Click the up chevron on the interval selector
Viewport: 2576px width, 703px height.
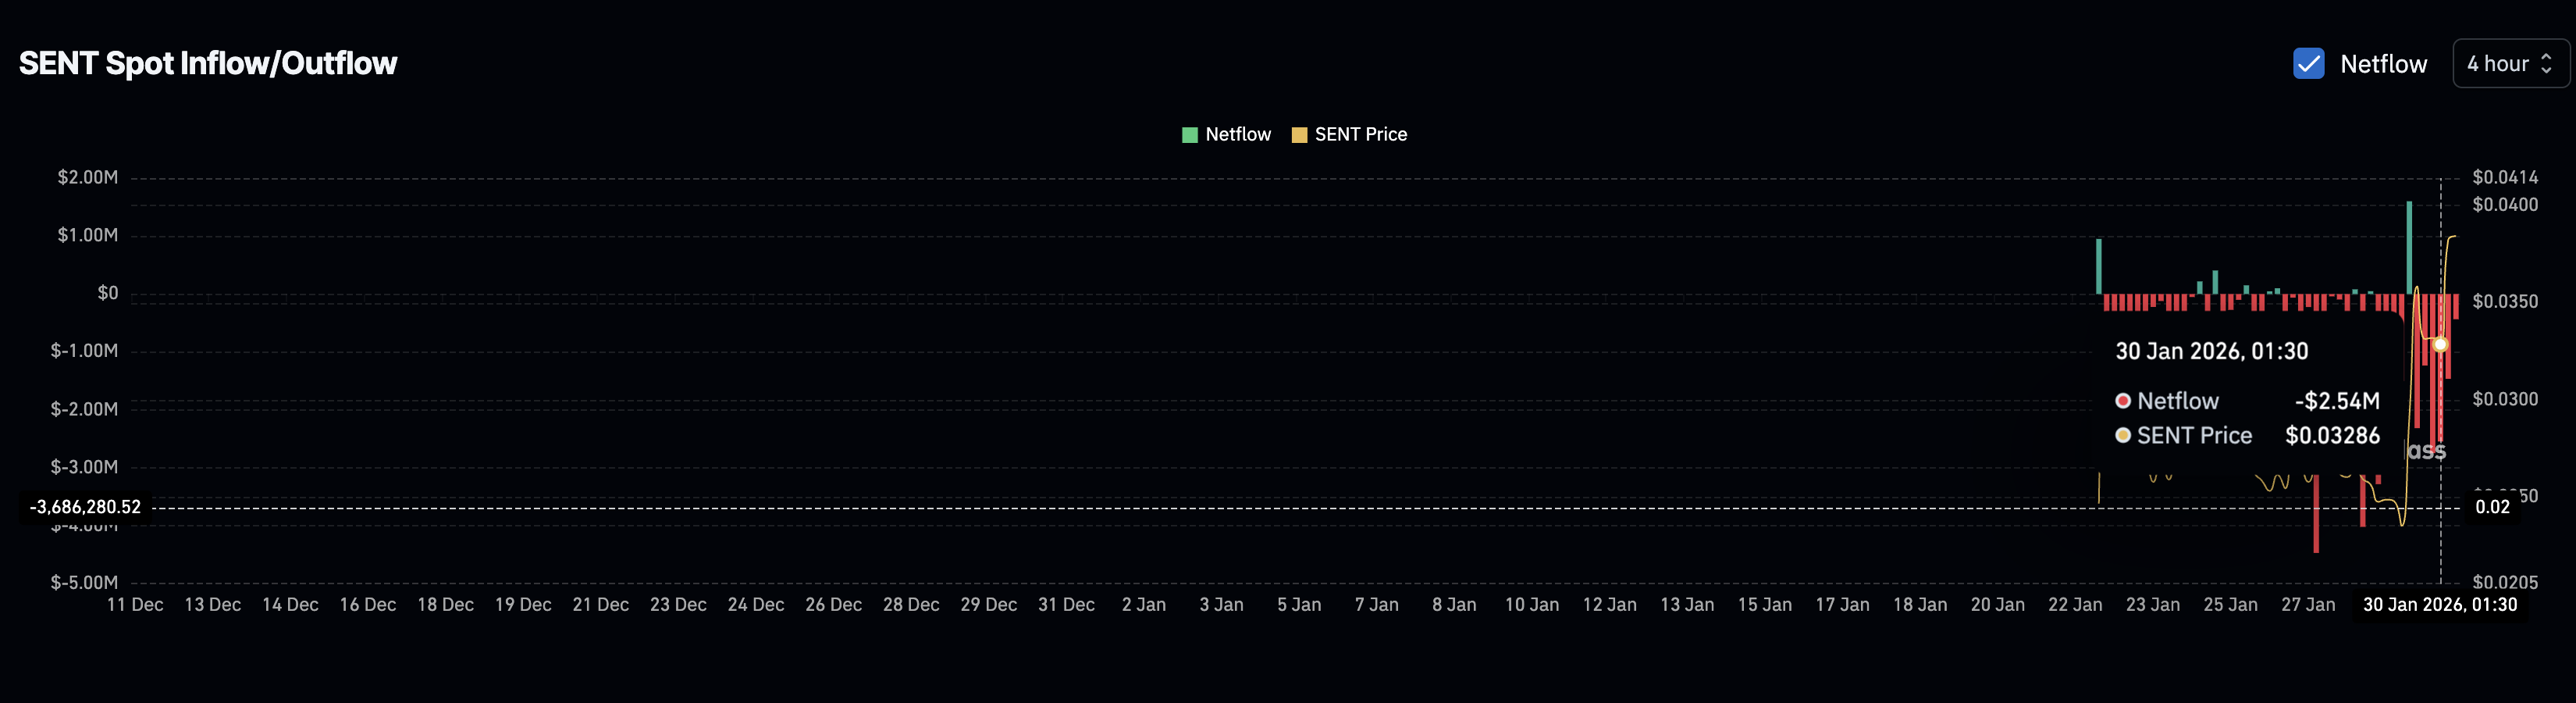pyautogui.click(x=2547, y=57)
